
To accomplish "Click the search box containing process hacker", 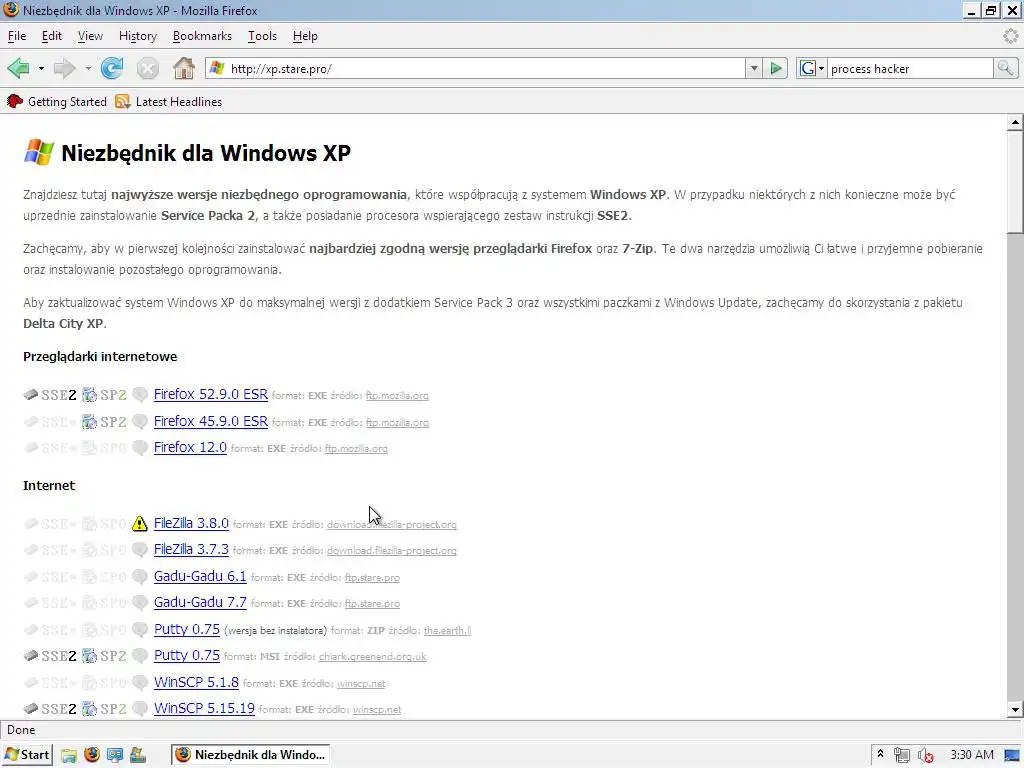I will pyautogui.click(x=910, y=68).
